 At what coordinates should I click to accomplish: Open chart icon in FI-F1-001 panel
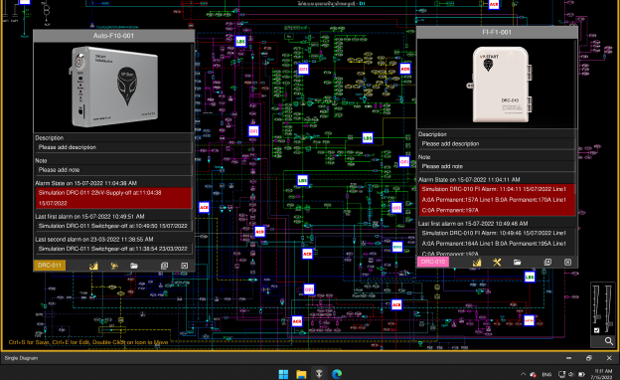(x=477, y=262)
